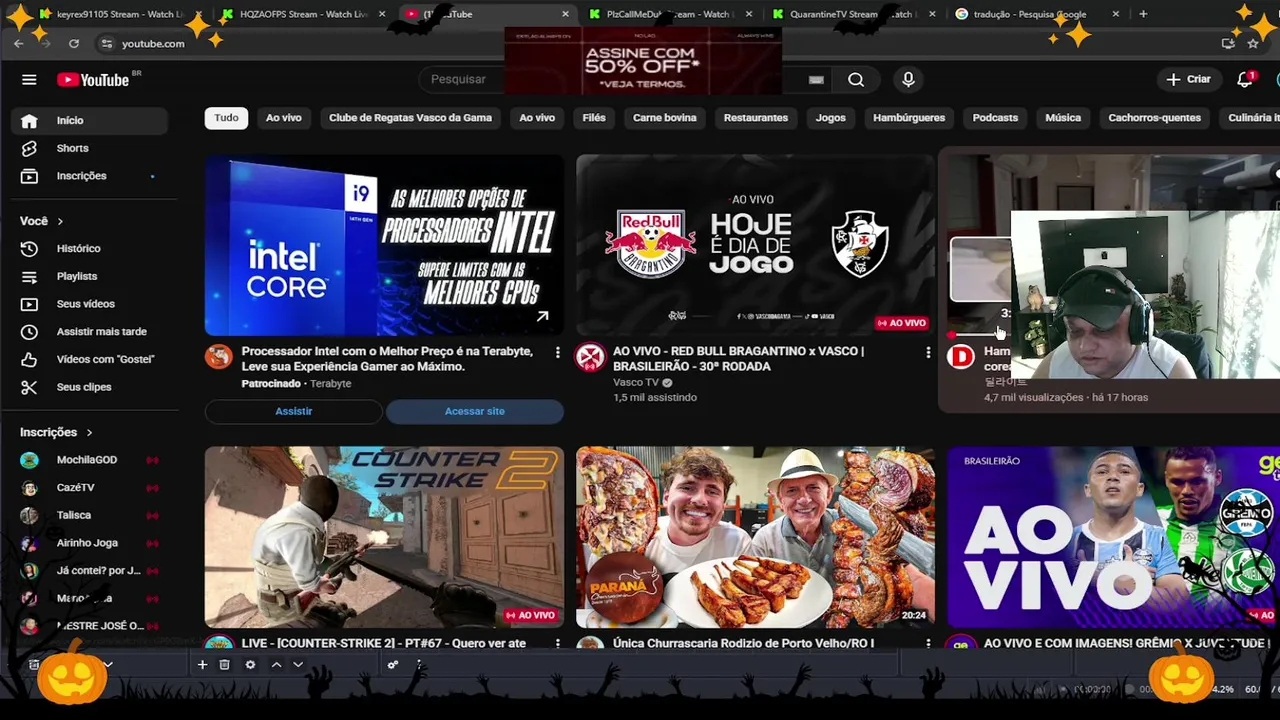Viewport: 1280px width, 720px height.
Task: Open the Vasco TV channel avatar
Action: 590,356
